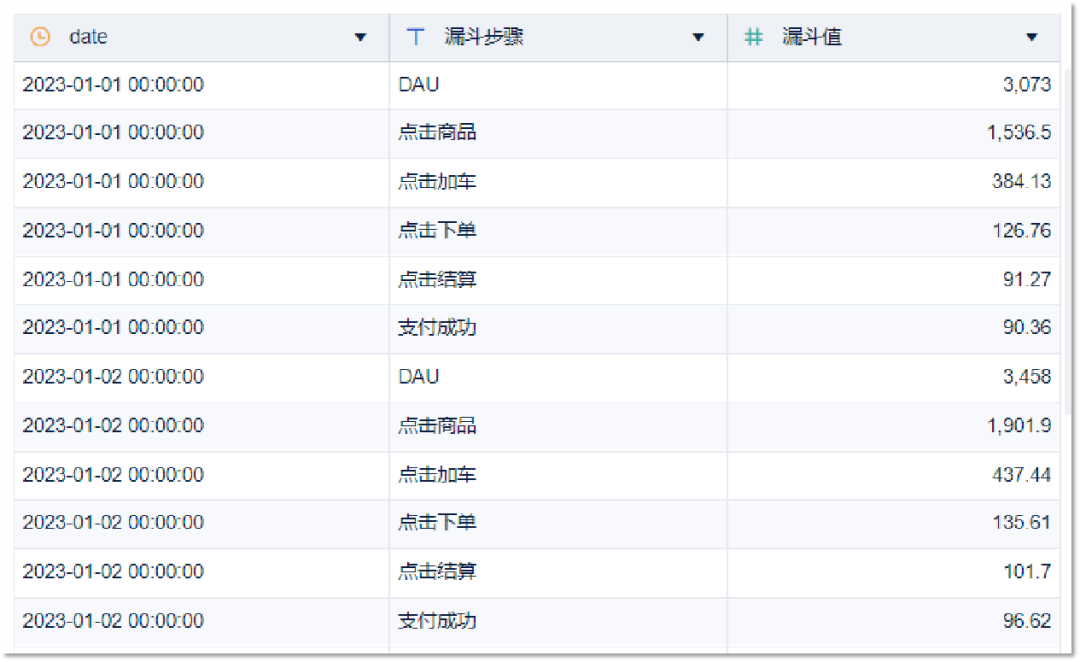1080x662 pixels.
Task: Select the cell with value 126.76
Action: (894, 231)
